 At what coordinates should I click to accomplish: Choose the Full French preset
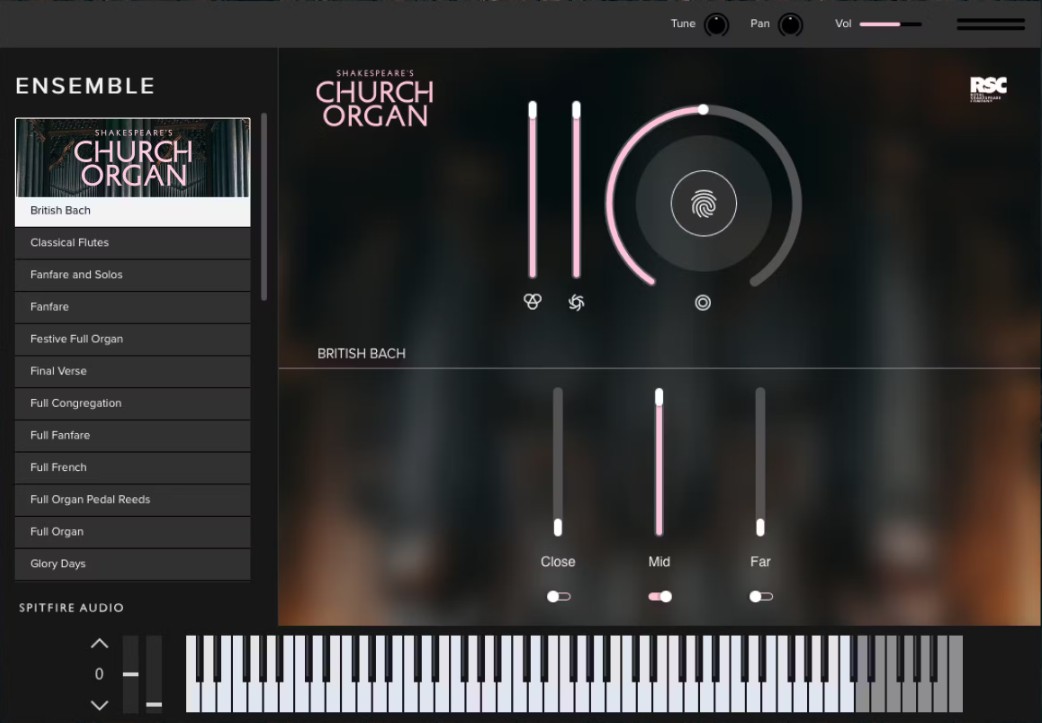coord(133,467)
